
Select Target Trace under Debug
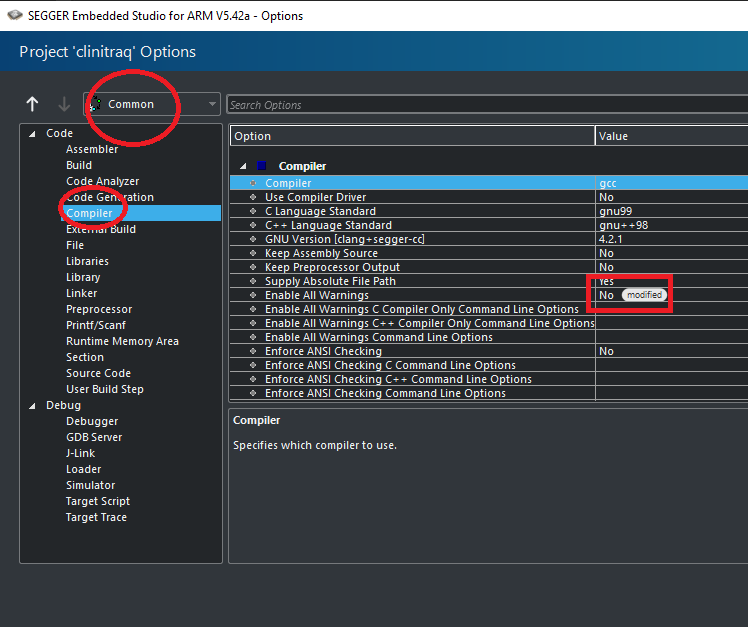pyautogui.click(x=96, y=517)
